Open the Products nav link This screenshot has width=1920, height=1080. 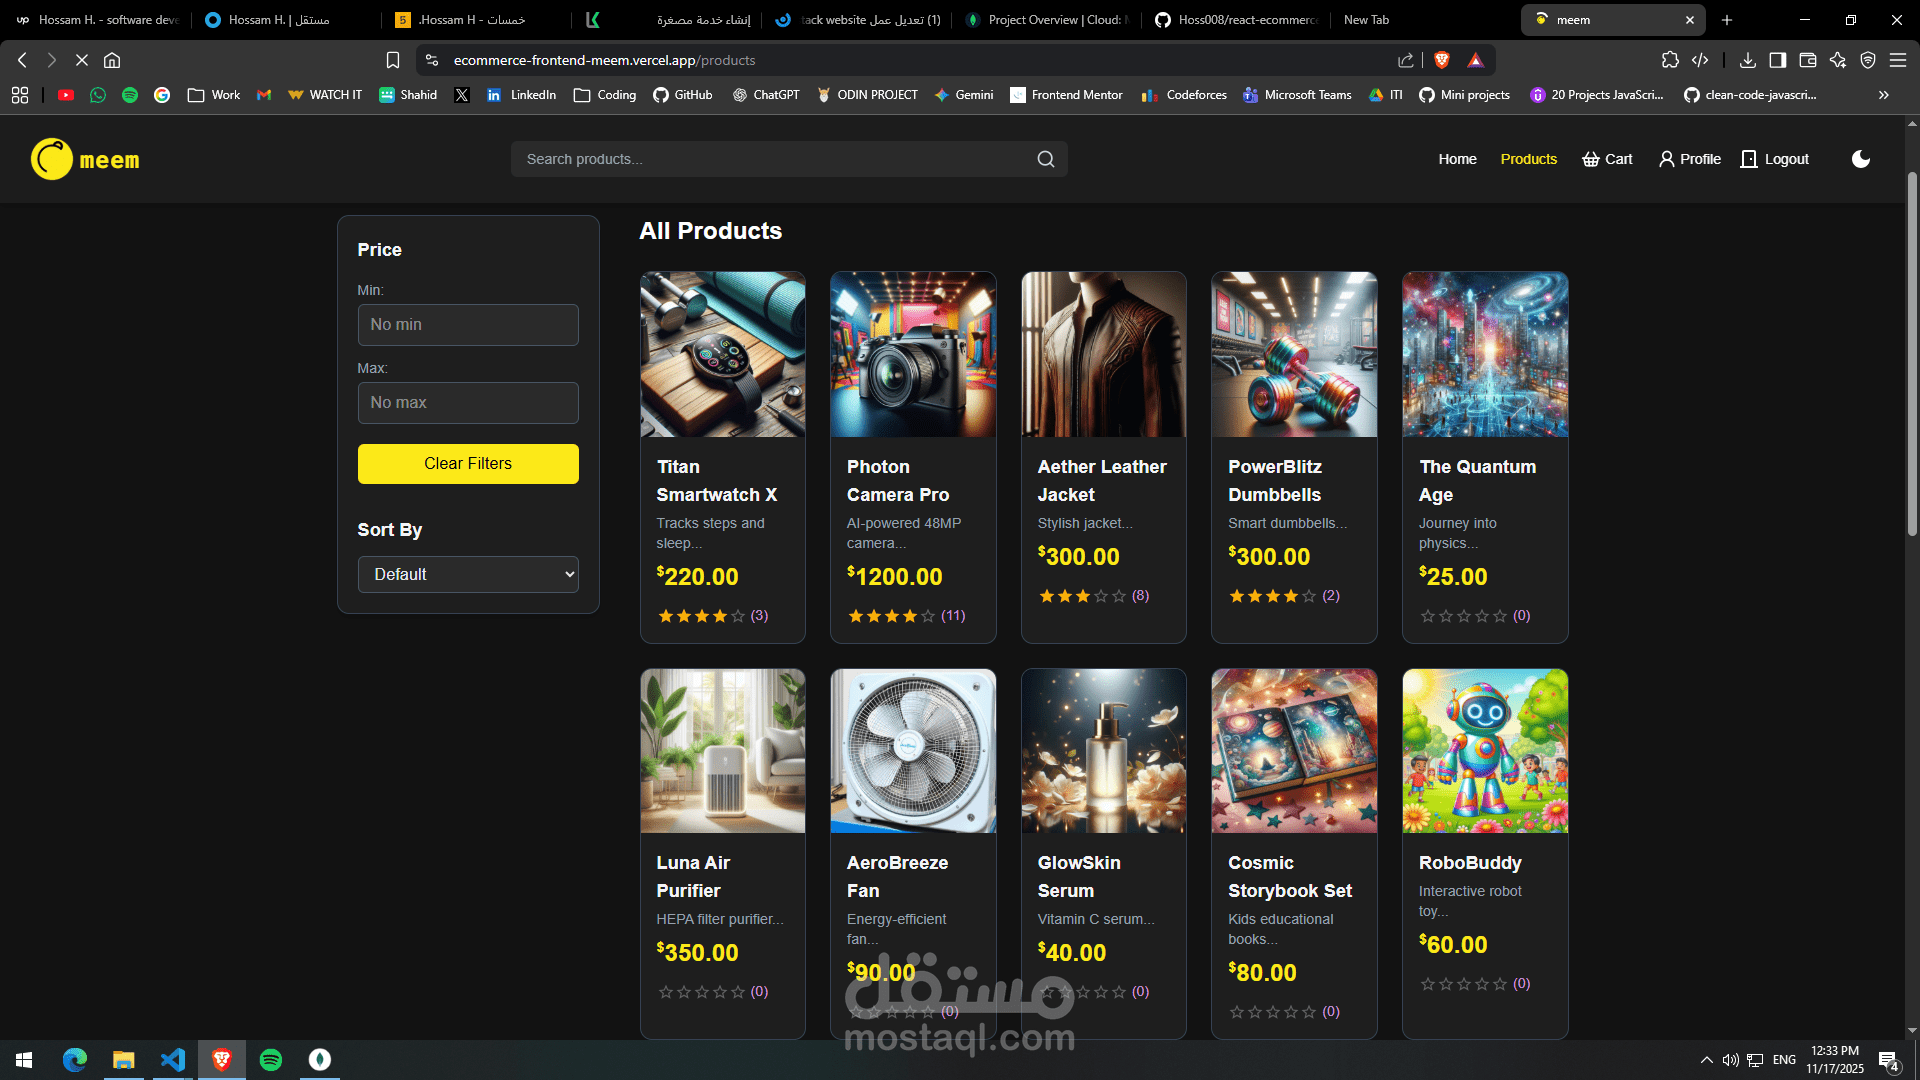click(1528, 159)
